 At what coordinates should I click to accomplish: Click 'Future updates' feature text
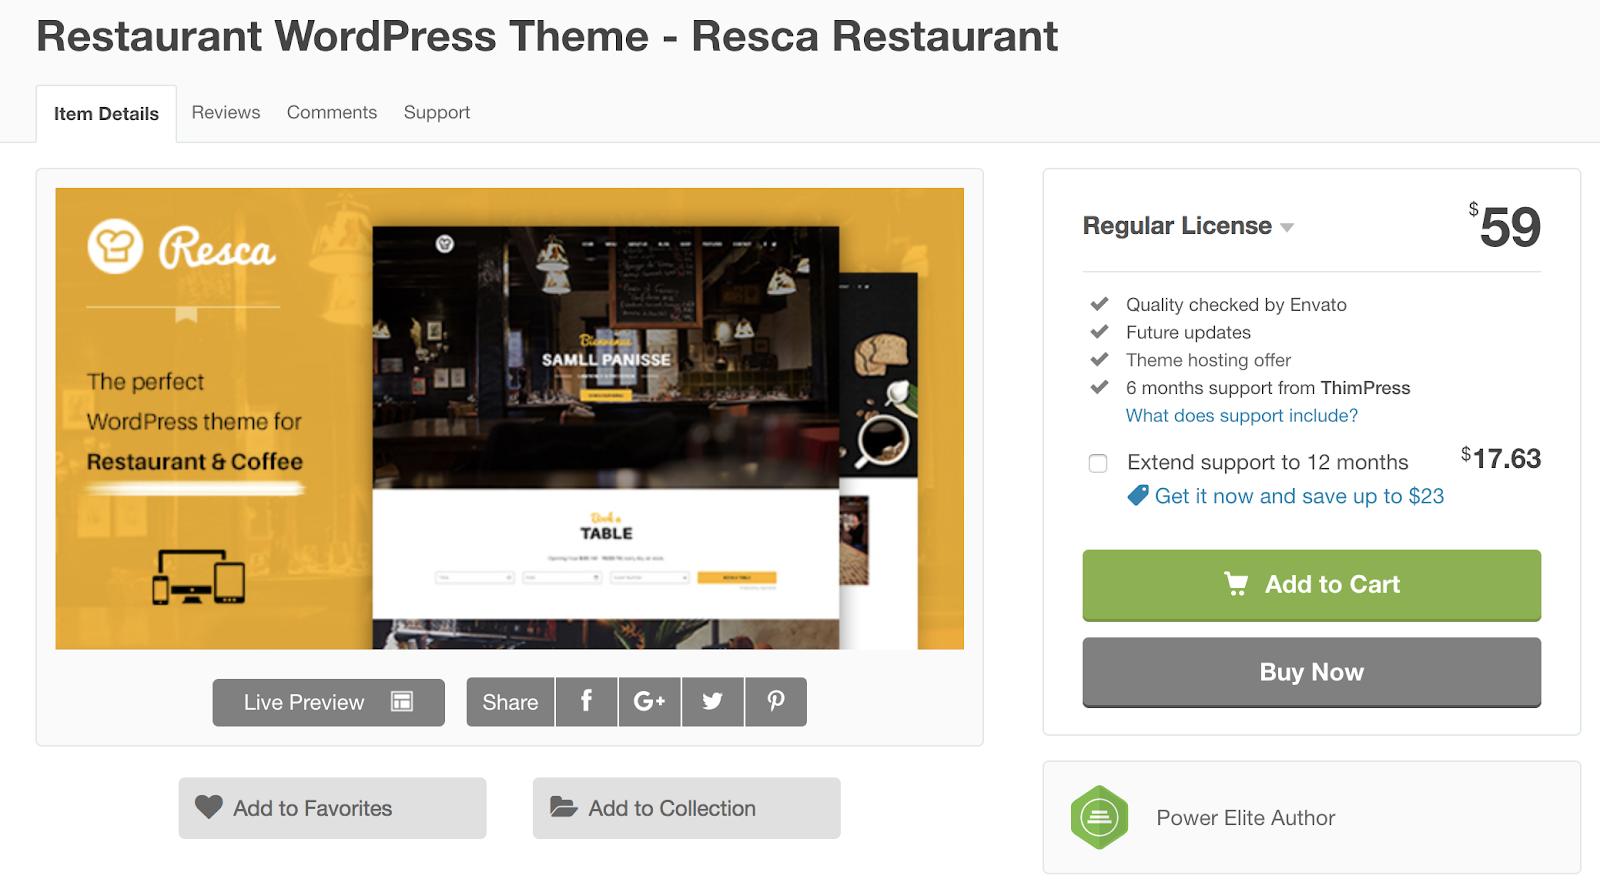pos(1188,332)
